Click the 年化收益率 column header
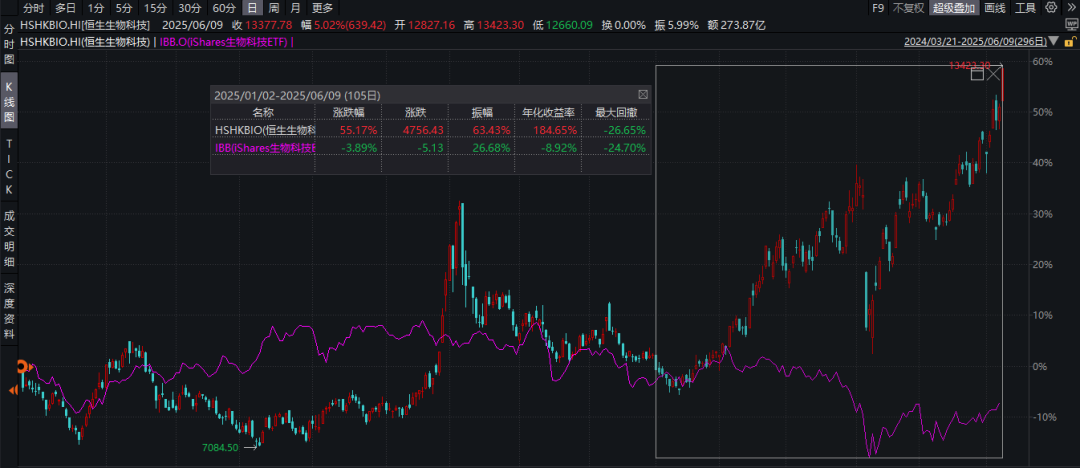The image size is (1080, 468). point(548,112)
